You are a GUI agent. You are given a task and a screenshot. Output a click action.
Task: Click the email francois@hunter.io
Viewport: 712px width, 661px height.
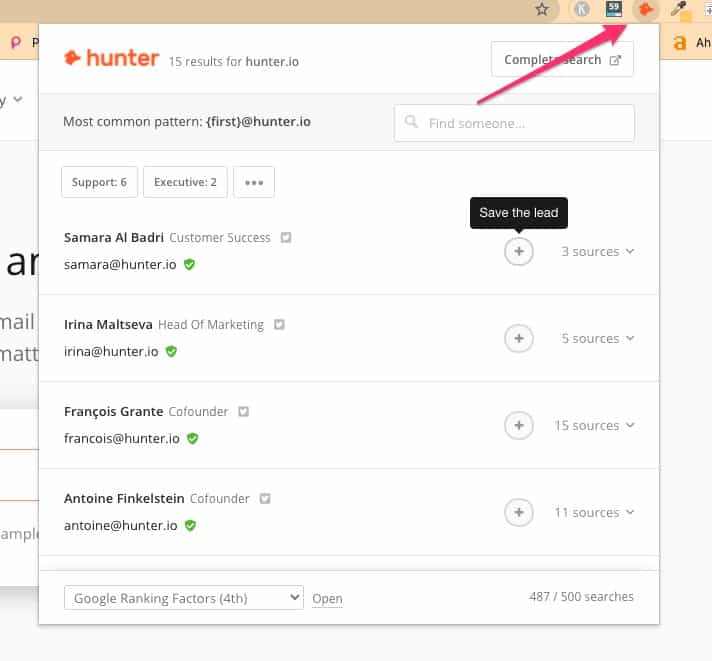[x=122, y=439]
